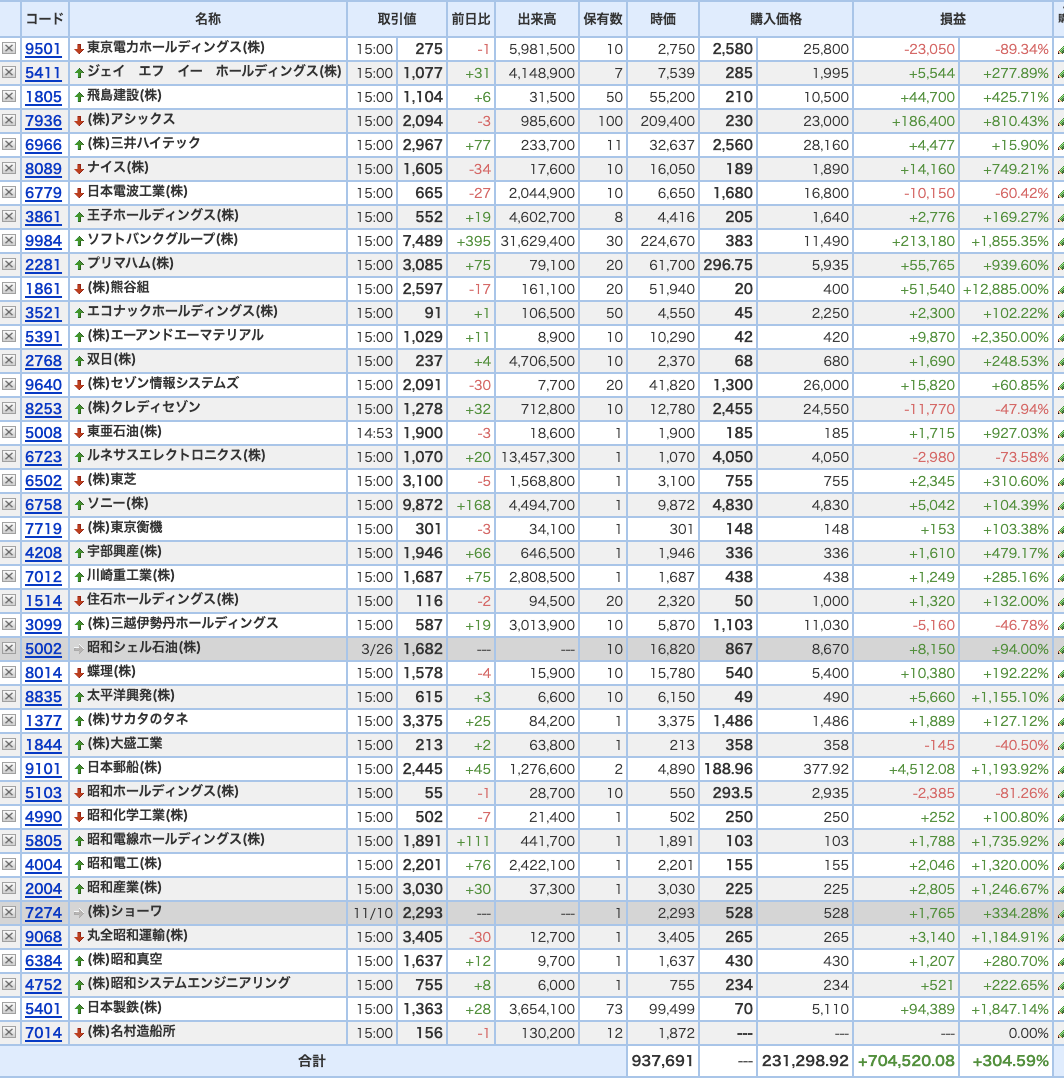The image size is (1064, 1078).
Task: Select total purchase cost 231,298.92
Action: (805, 1061)
